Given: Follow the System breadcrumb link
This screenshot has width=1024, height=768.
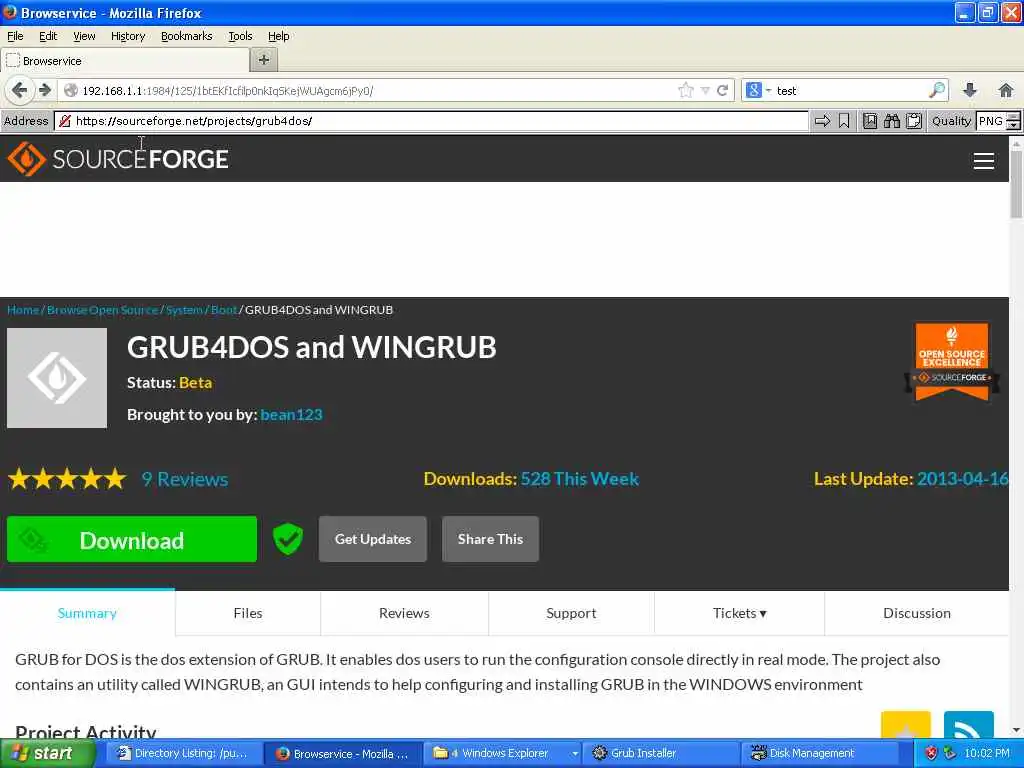Looking at the screenshot, I should point(184,310).
